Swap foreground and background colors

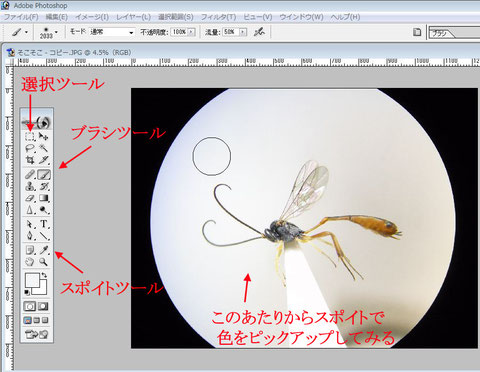point(44,275)
